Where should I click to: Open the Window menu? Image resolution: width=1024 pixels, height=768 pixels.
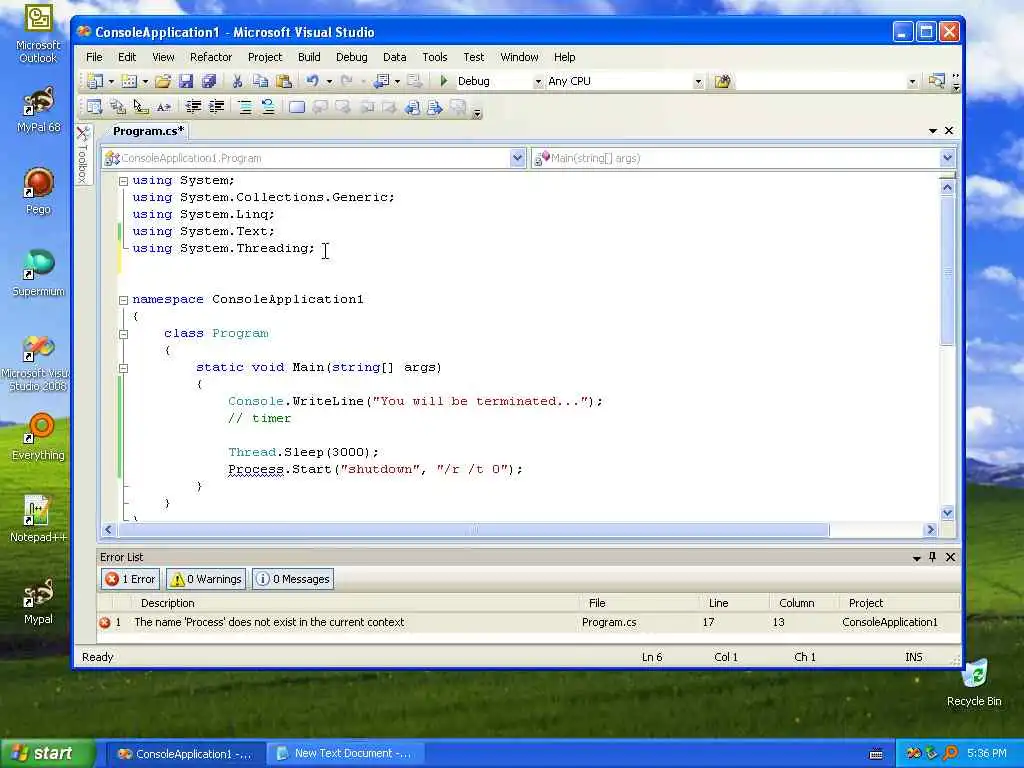pos(519,57)
